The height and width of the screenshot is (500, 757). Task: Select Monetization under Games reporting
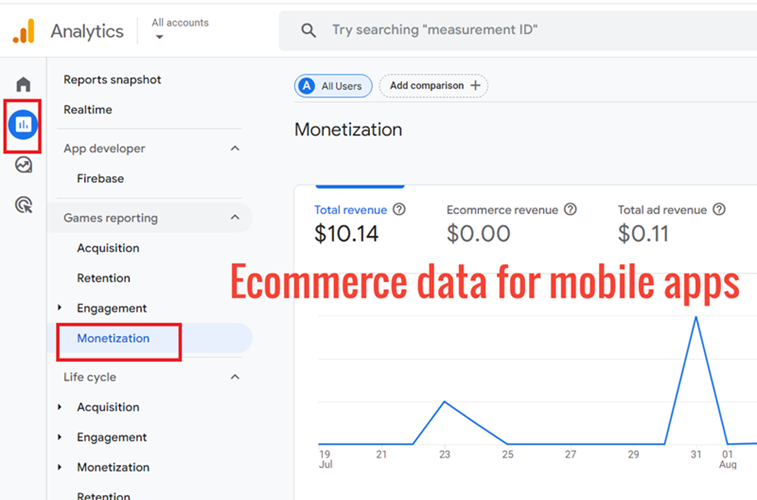pos(113,338)
